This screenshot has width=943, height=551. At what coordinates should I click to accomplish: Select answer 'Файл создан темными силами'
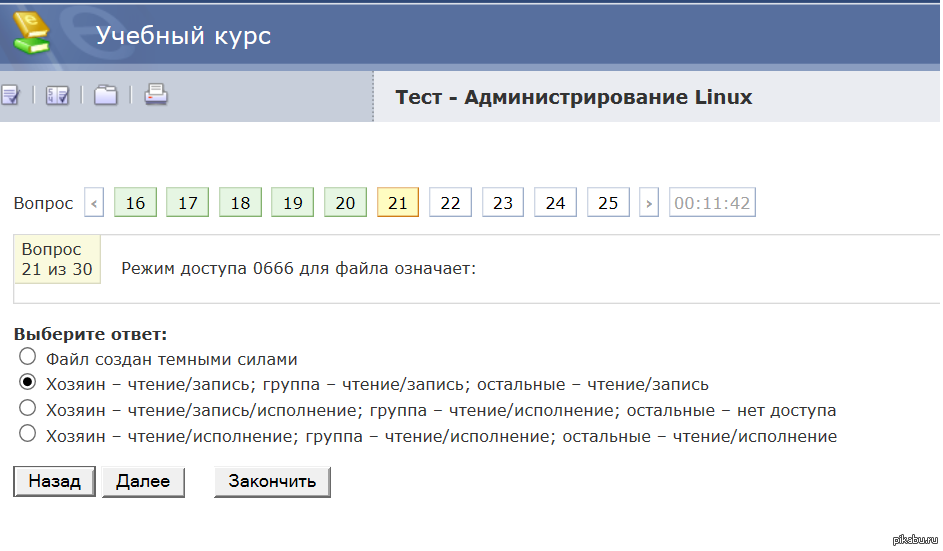pyautogui.click(x=28, y=358)
